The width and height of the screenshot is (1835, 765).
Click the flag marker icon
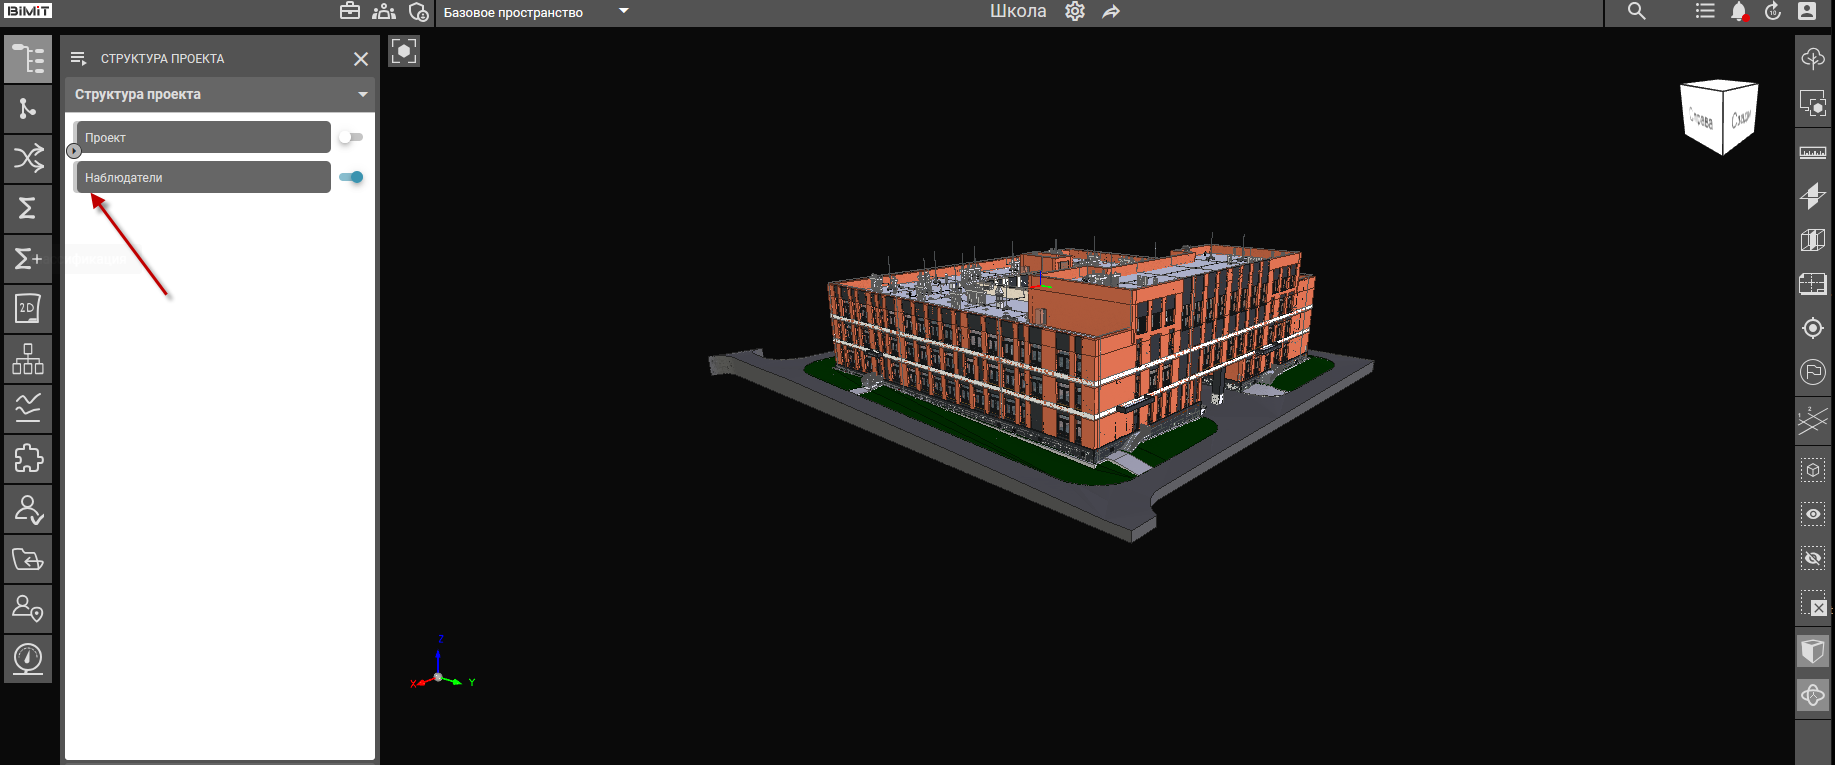[x=1812, y=372]
